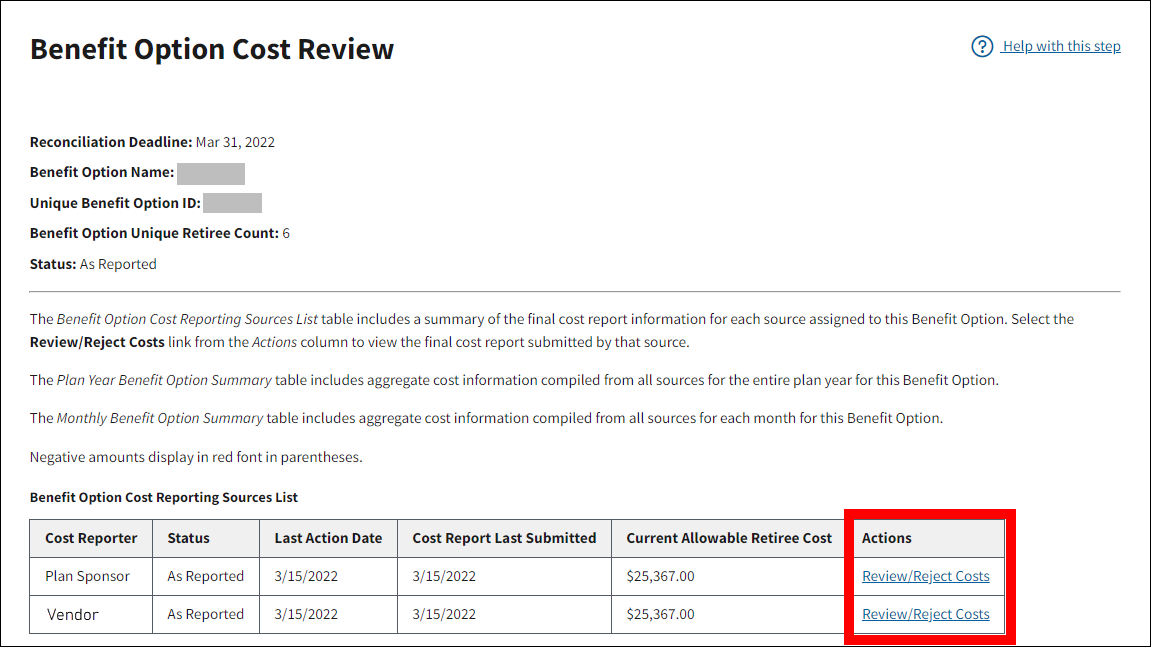Open Review/Reject Costs for Plan Sponsor

pos(925,576)
